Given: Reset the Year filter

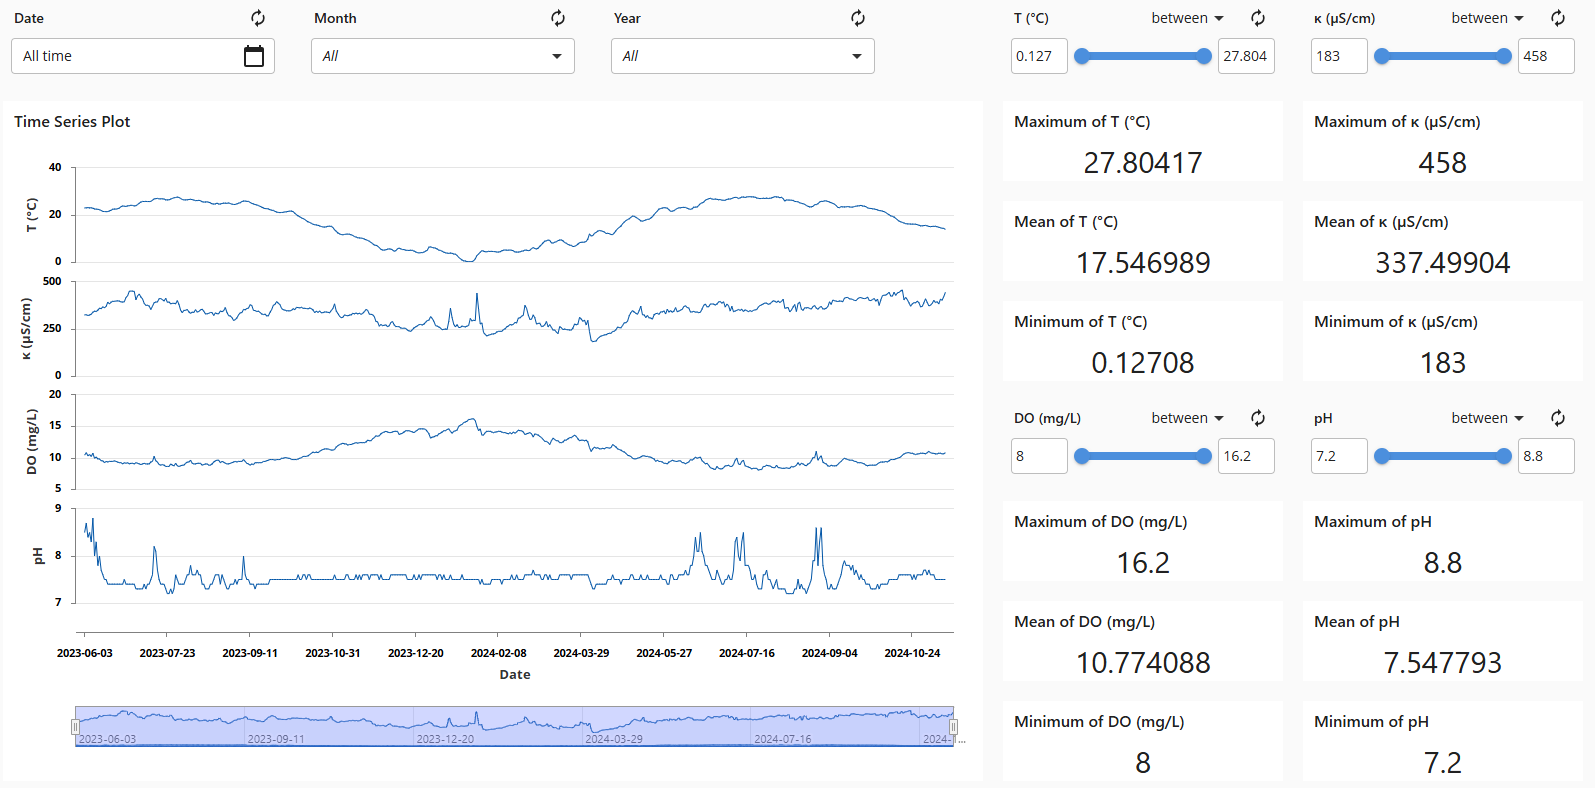Looking at the screenshot, I should click(x=858, y=18).
